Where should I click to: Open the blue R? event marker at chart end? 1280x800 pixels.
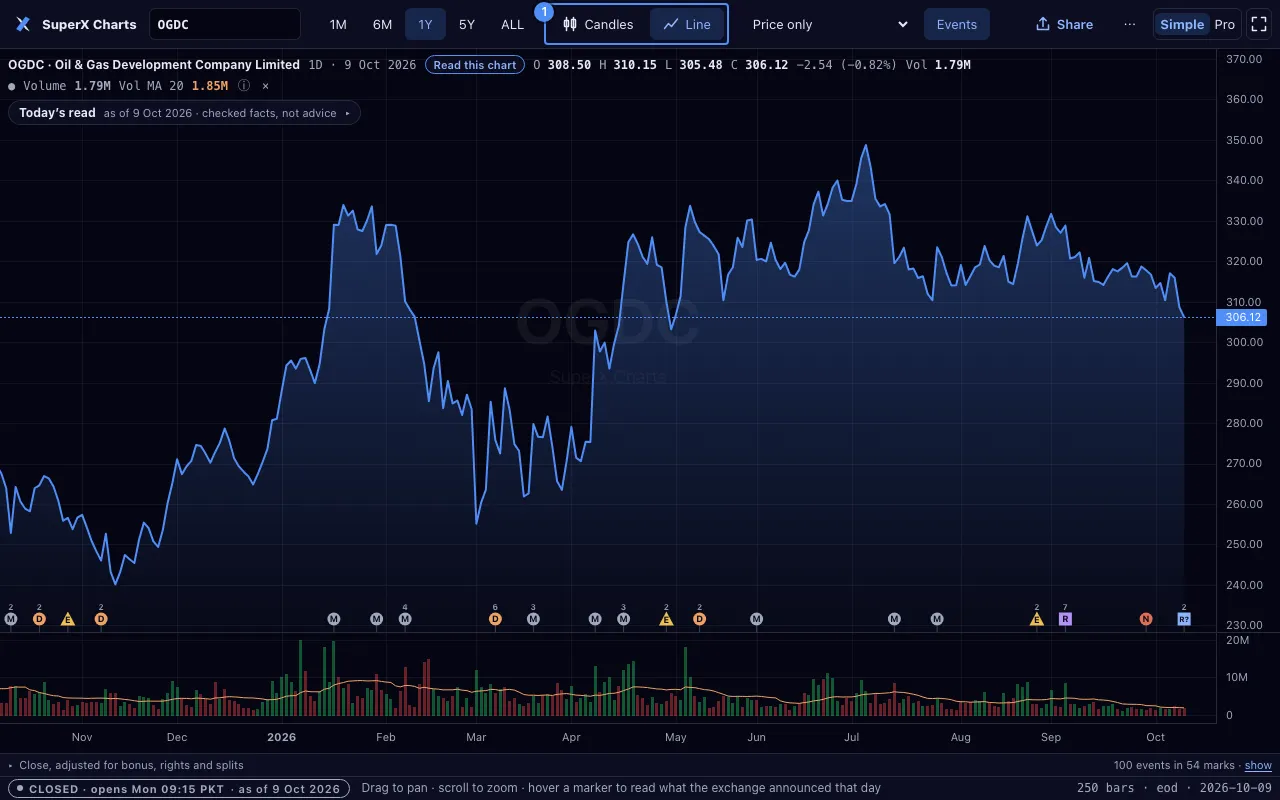[x=1184, y=619]
